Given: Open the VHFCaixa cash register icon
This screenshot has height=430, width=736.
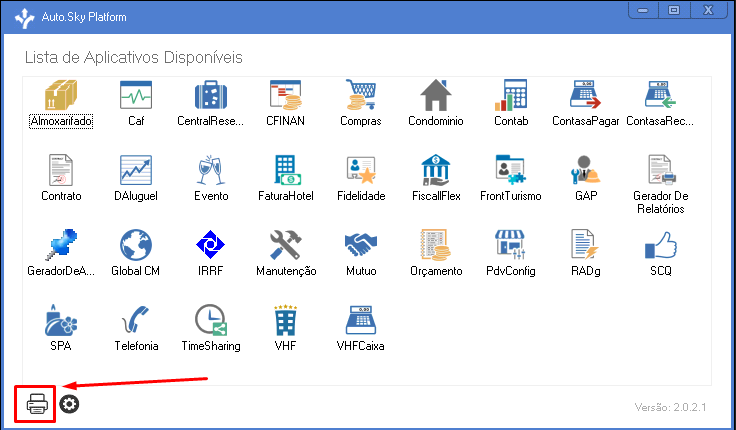Looking at the screenshot, I should pos(360,320).
